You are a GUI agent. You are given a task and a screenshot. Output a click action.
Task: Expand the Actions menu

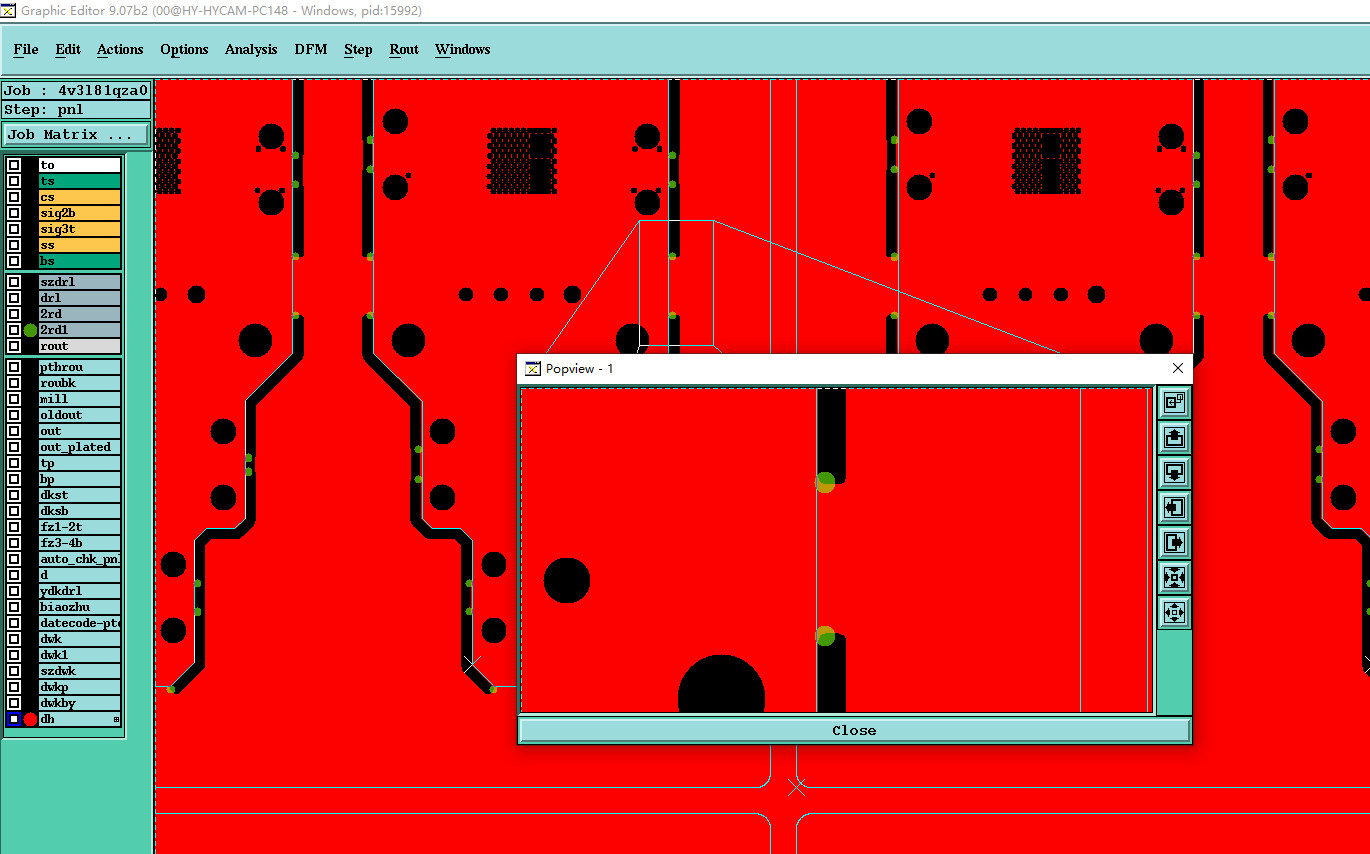[x=120, y=49]
